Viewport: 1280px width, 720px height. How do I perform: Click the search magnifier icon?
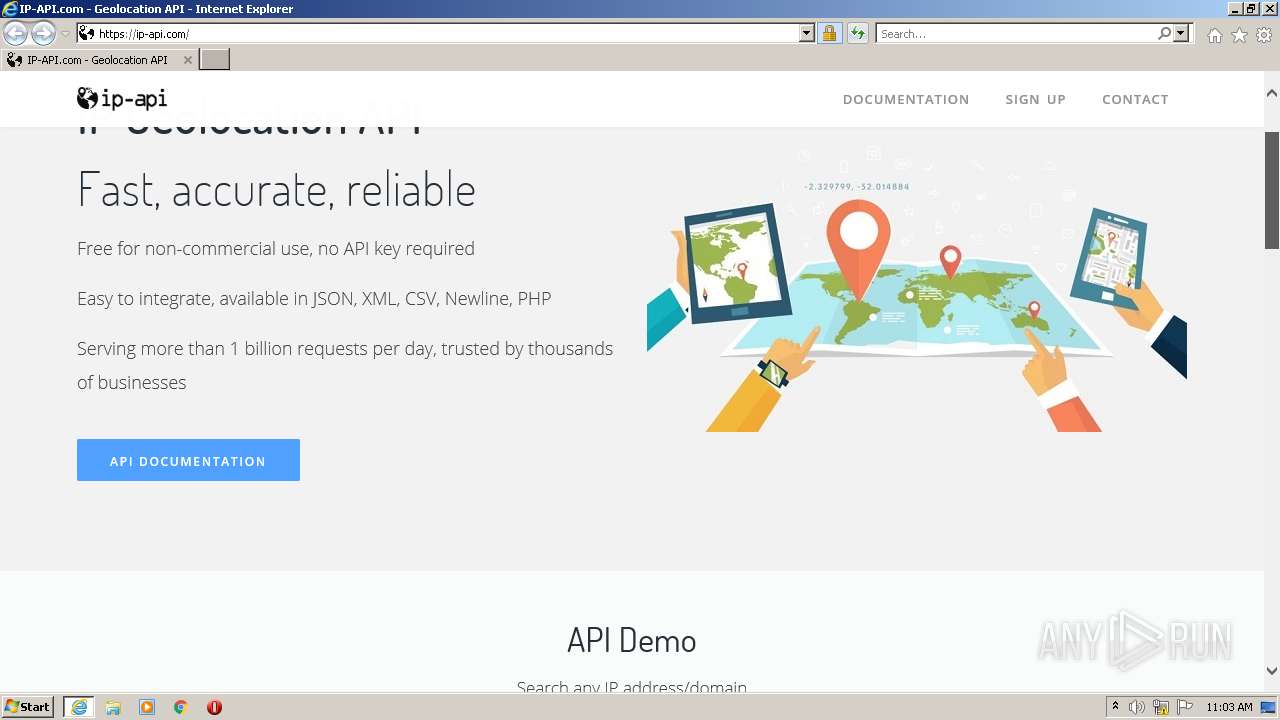pos(1164,34)
